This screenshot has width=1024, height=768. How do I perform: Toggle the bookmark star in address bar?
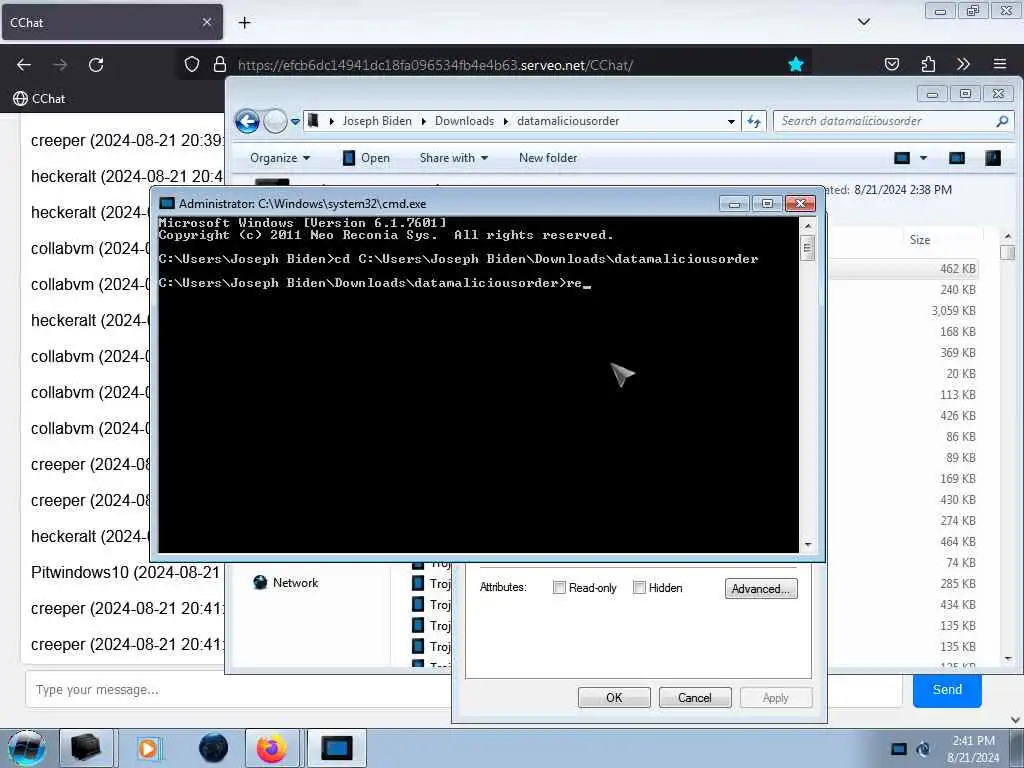pos(795,64)
